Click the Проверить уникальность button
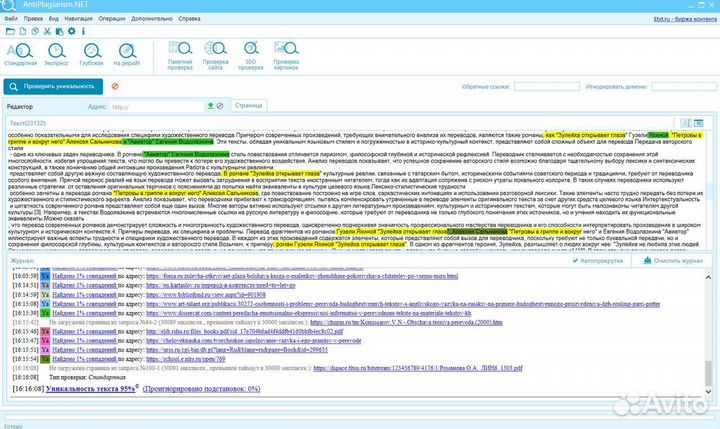Screen dimensions: 720x429 [x=50, y=87]
